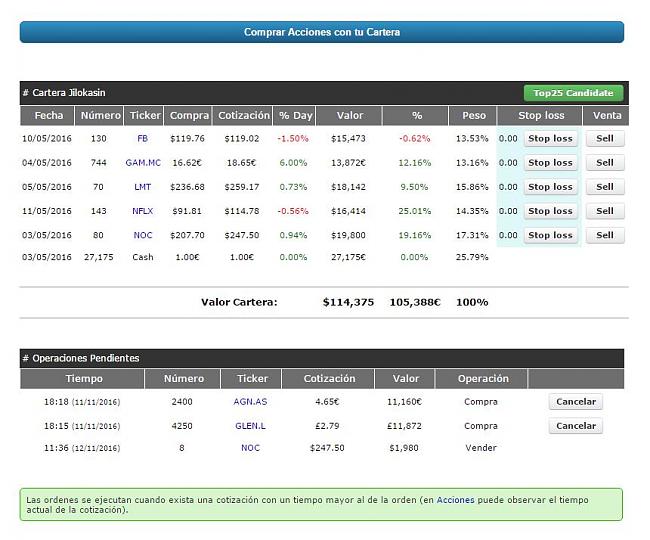Sell the NFLX holding
Image resolution: width=650 pixels, height=540 pixels.
[x=605, y=211]
